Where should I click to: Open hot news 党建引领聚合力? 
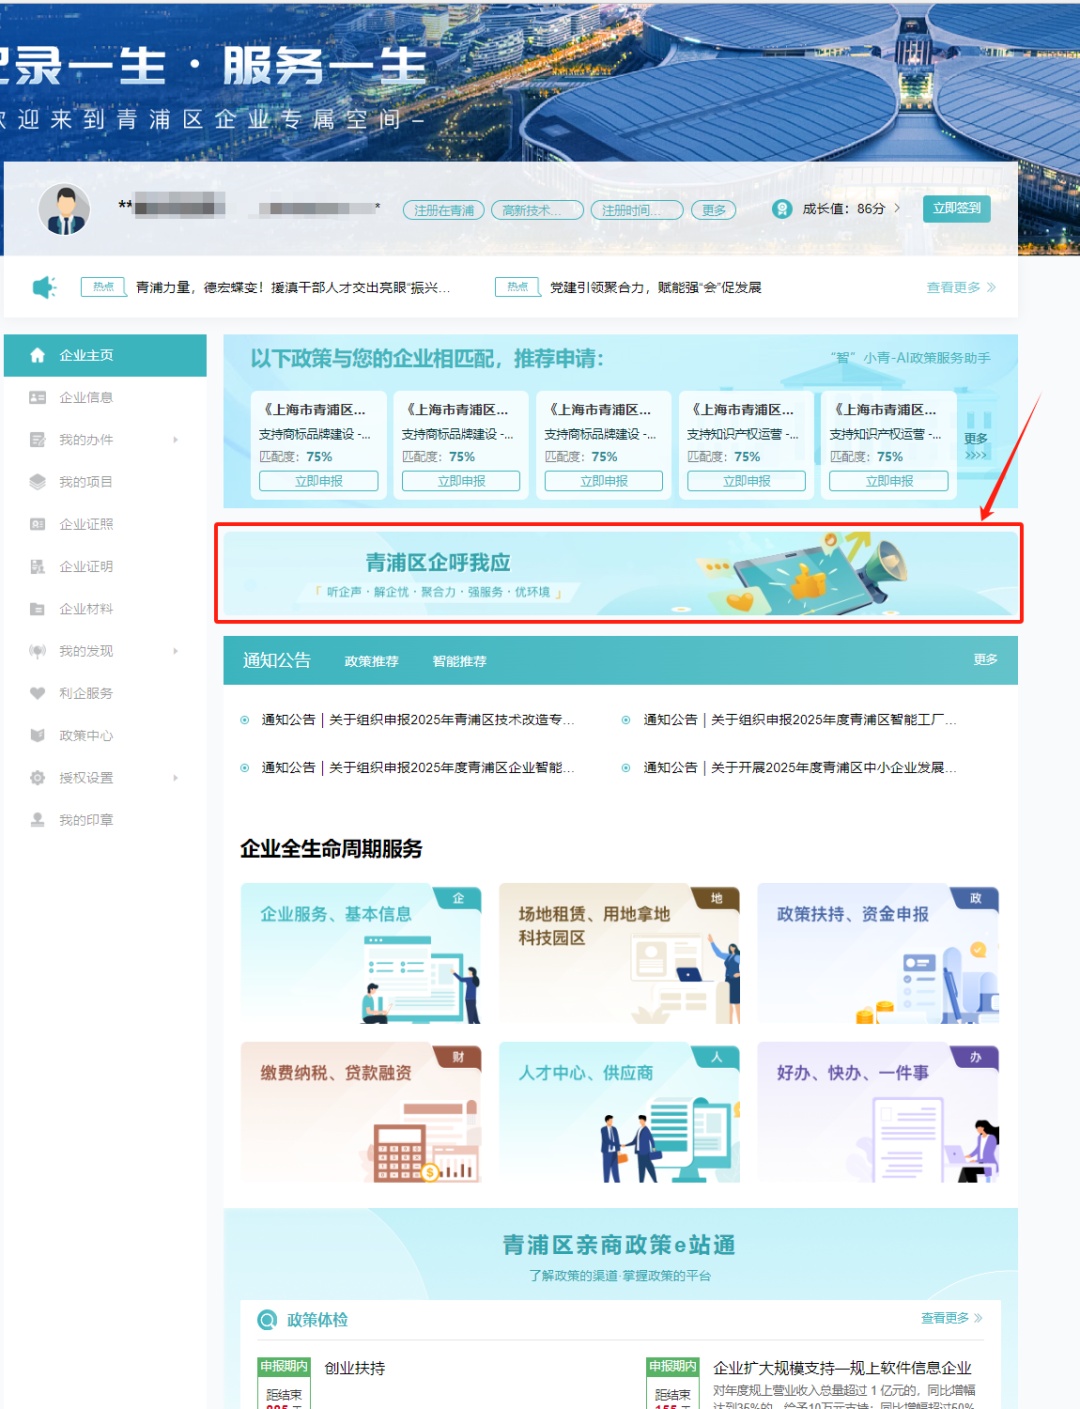(656, 288)
